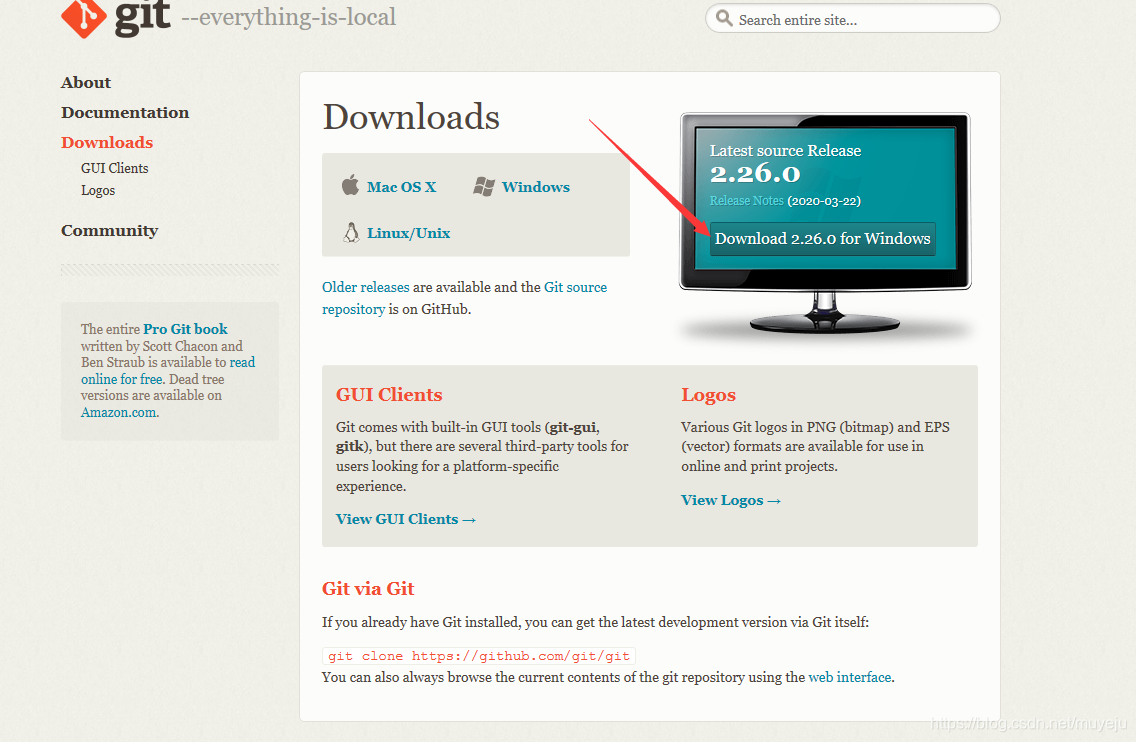This screenshot has width=1136, height=742.
Task: Click the Logos section heading
Action: [x=709, y=395]
